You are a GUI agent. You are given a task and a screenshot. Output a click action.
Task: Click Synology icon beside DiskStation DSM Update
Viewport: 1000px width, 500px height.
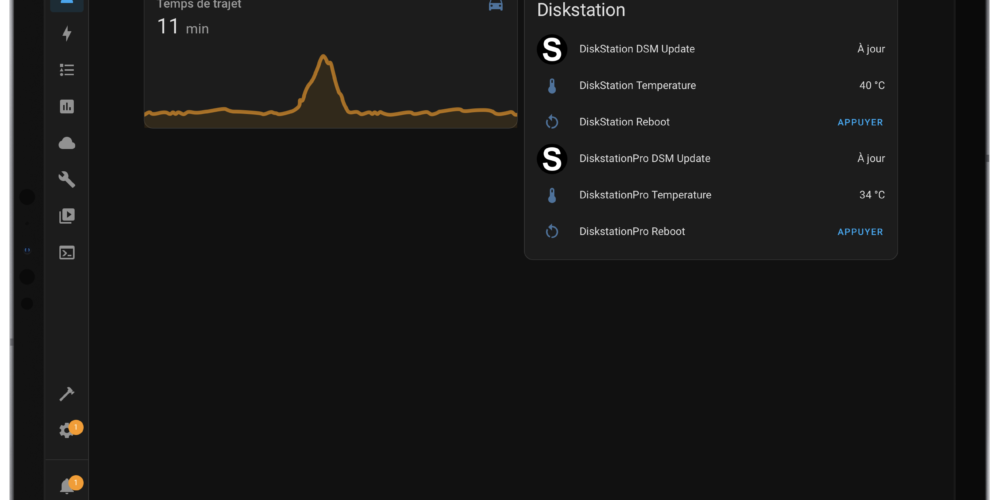[552, 49]
